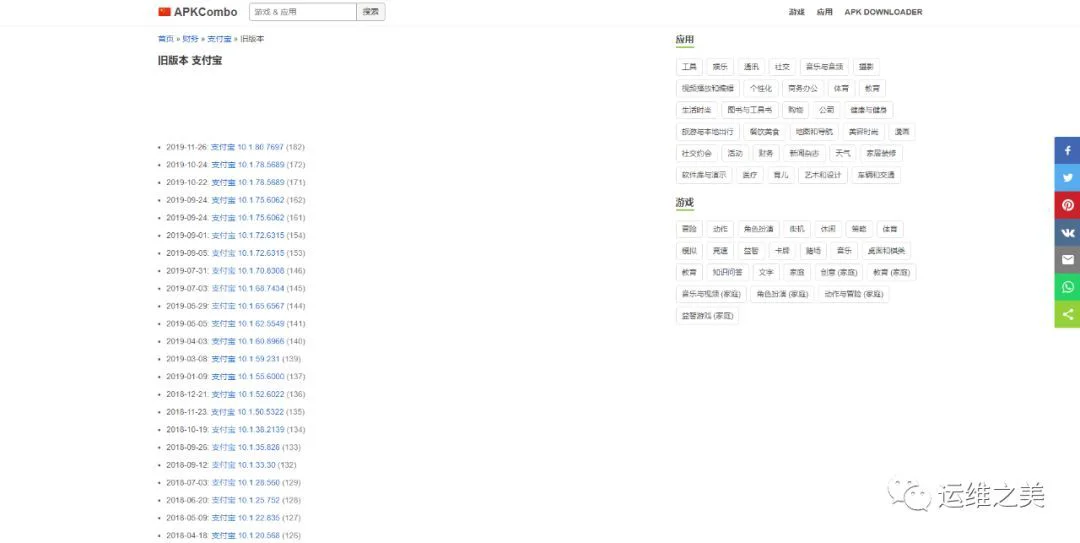
Task: Select the 医疗 app category tag
Action: click(x=750, y=175)
